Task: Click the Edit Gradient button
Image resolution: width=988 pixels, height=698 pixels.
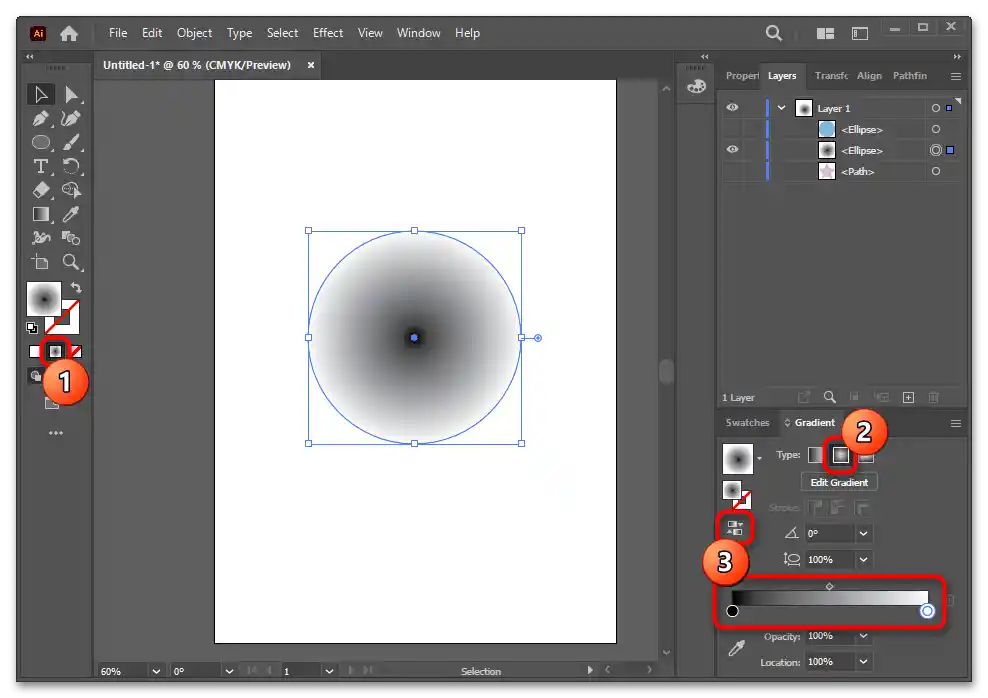Action: pos(838,482)
